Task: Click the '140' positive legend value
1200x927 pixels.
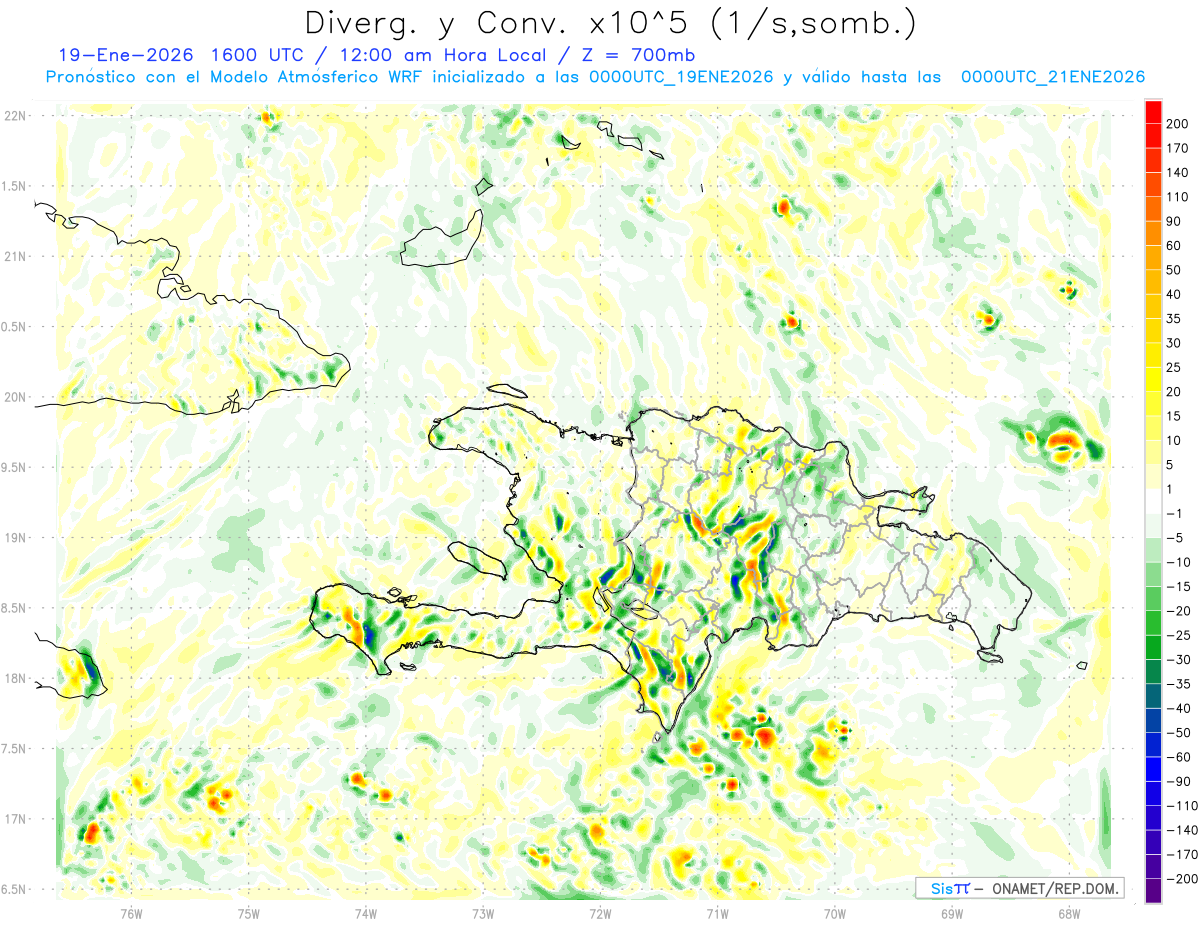Action: pos(1177,172)
